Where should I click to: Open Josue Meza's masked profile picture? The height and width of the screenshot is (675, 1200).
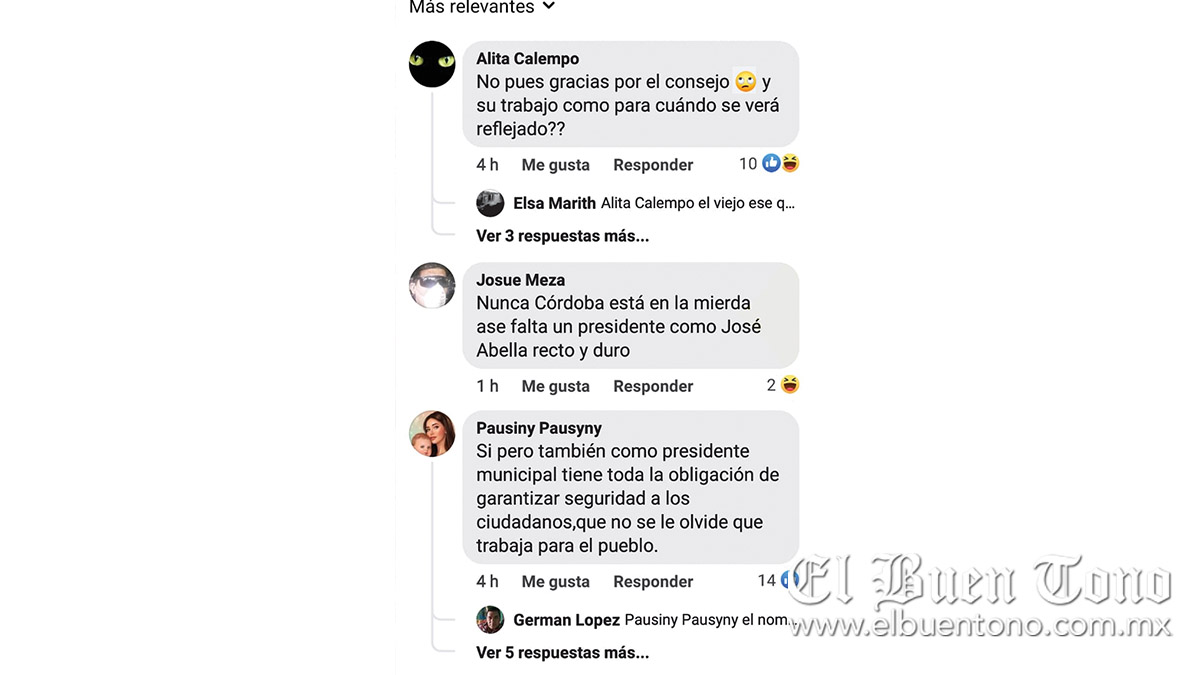pos(432,286)
